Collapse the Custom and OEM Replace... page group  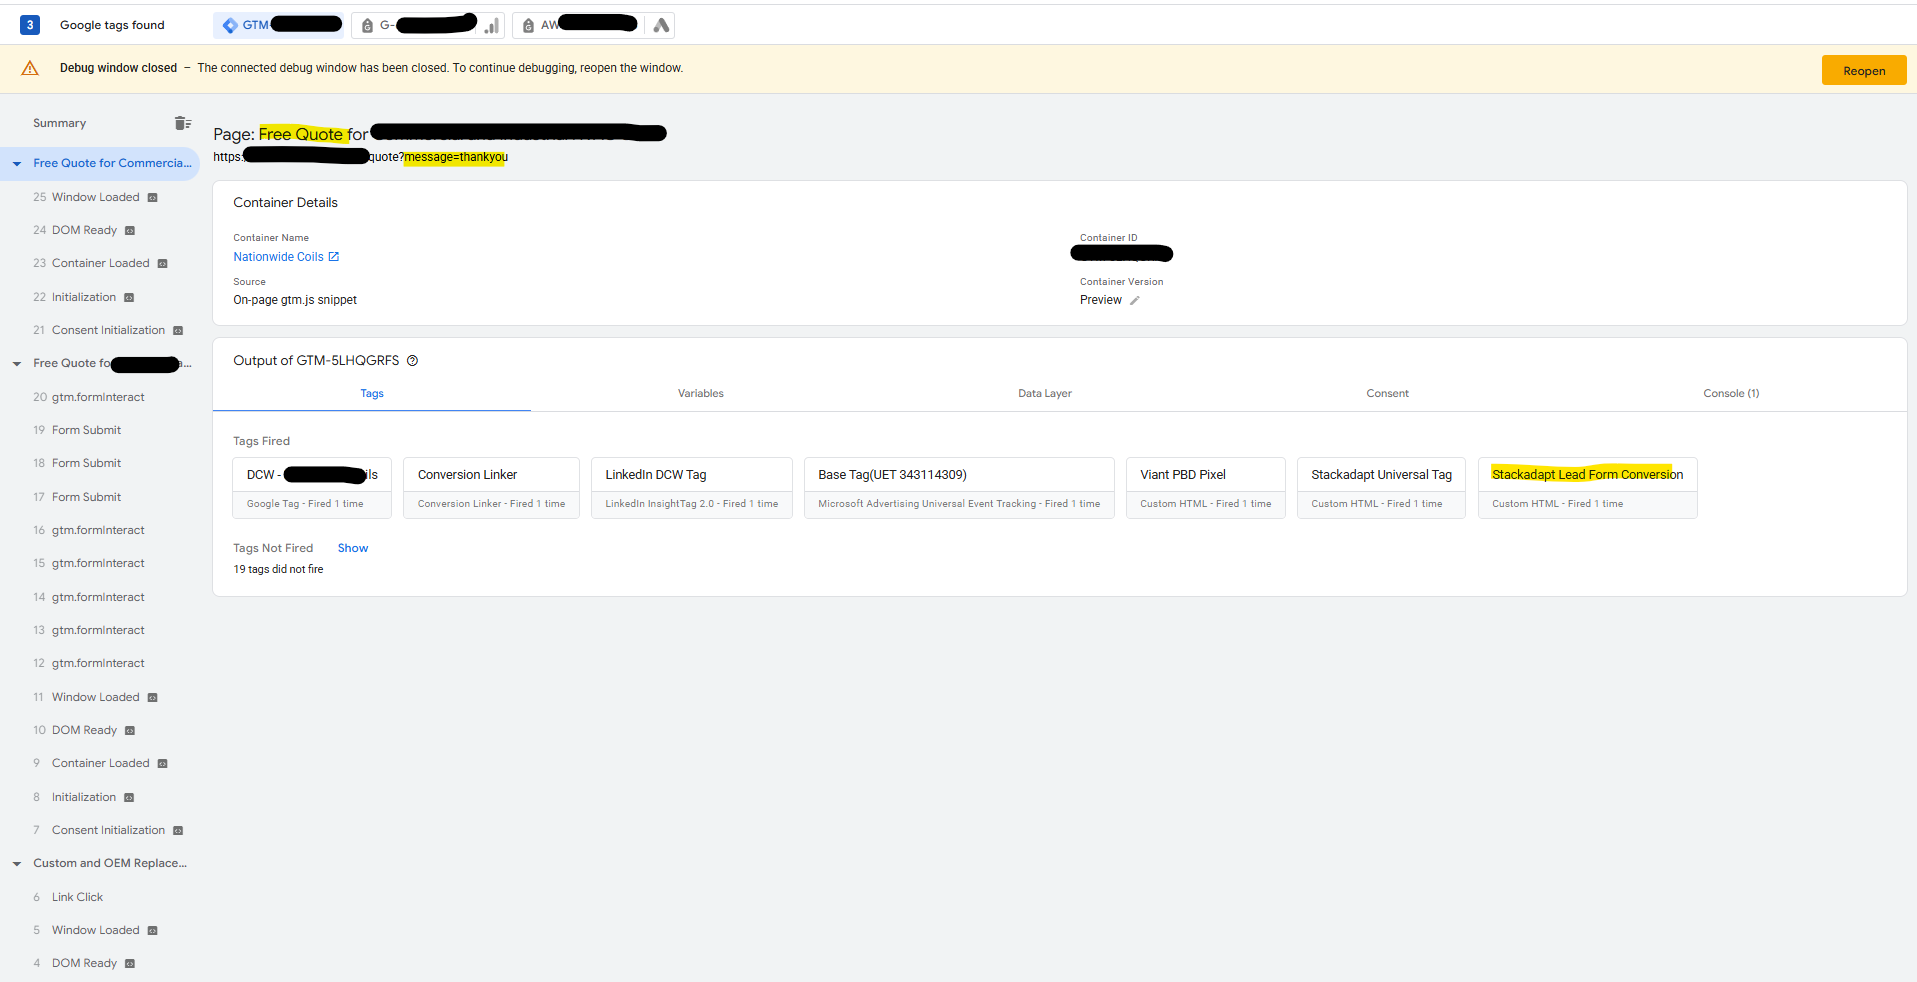[17, 864]
